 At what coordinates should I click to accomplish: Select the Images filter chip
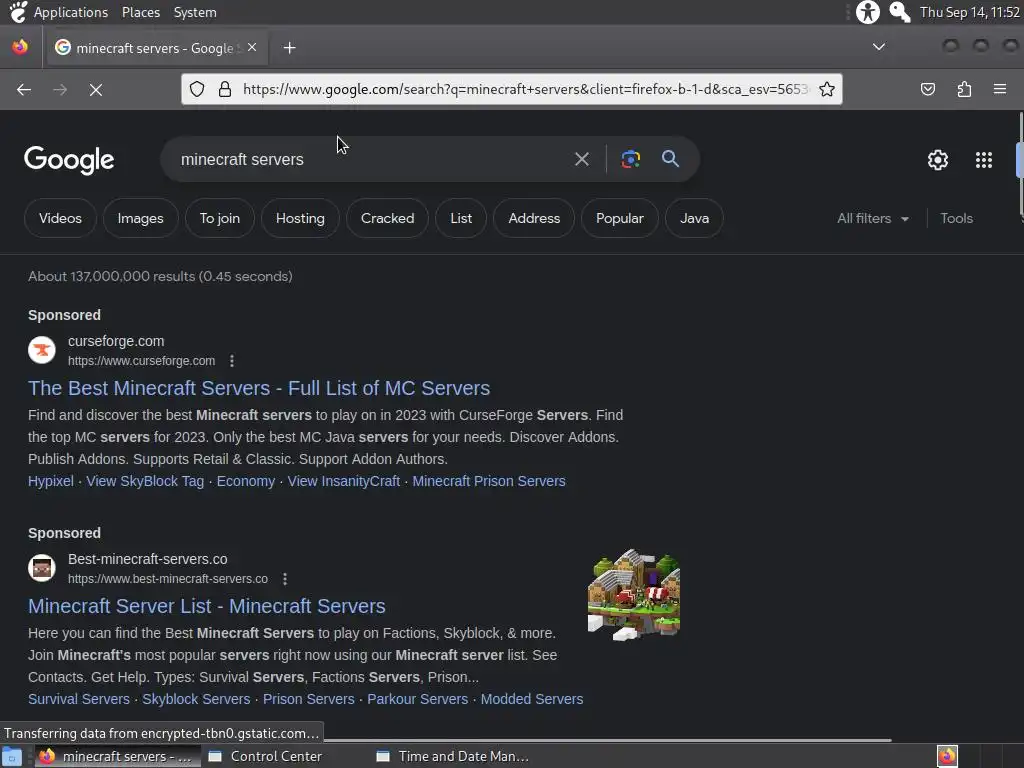click(x=140, y=218)
